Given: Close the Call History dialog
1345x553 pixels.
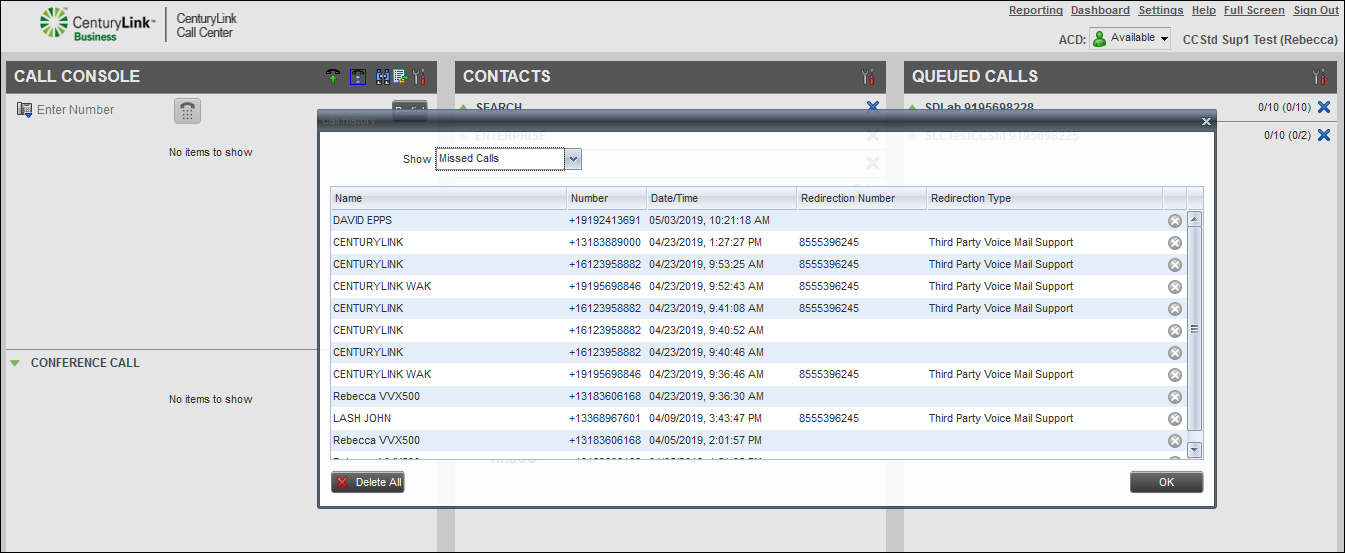Looking at the screenshot, I should pyautogui.click(x=1206, y=121).
